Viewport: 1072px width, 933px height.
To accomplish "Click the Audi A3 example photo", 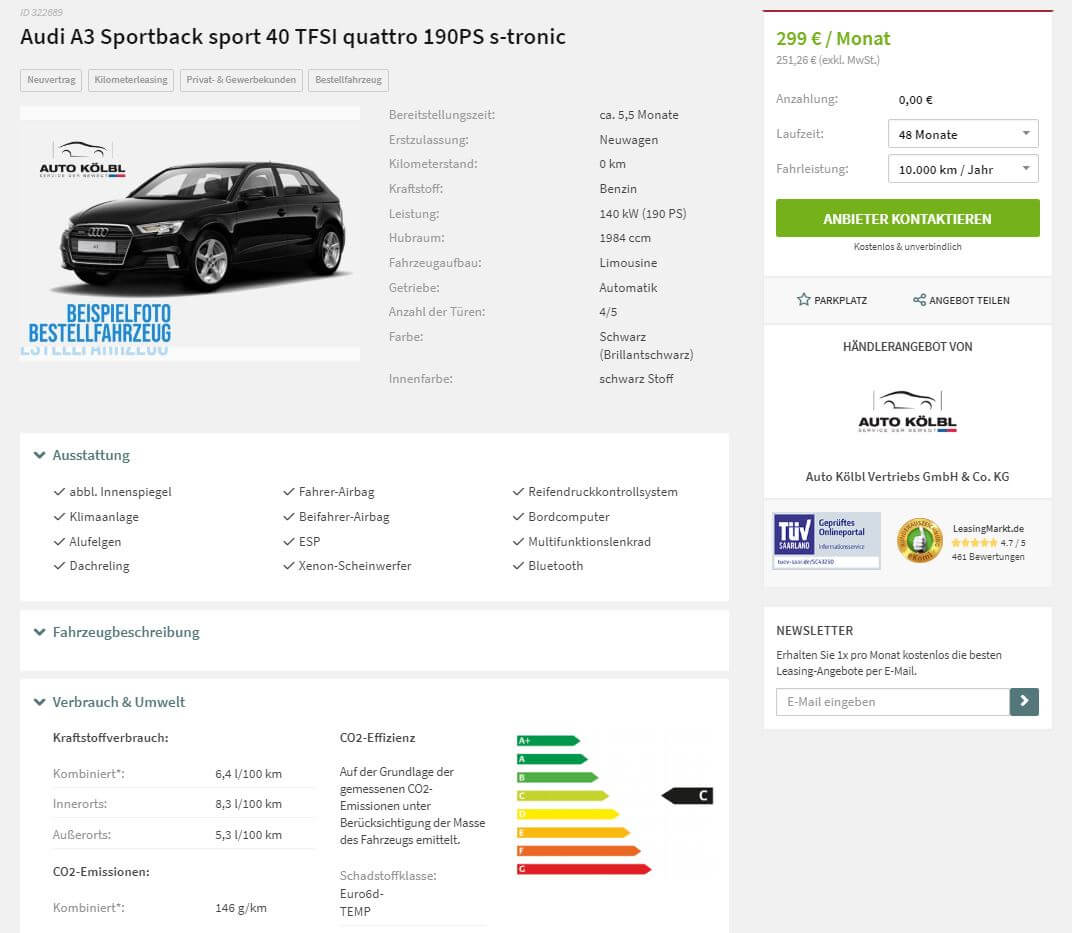I will point(190,233).
